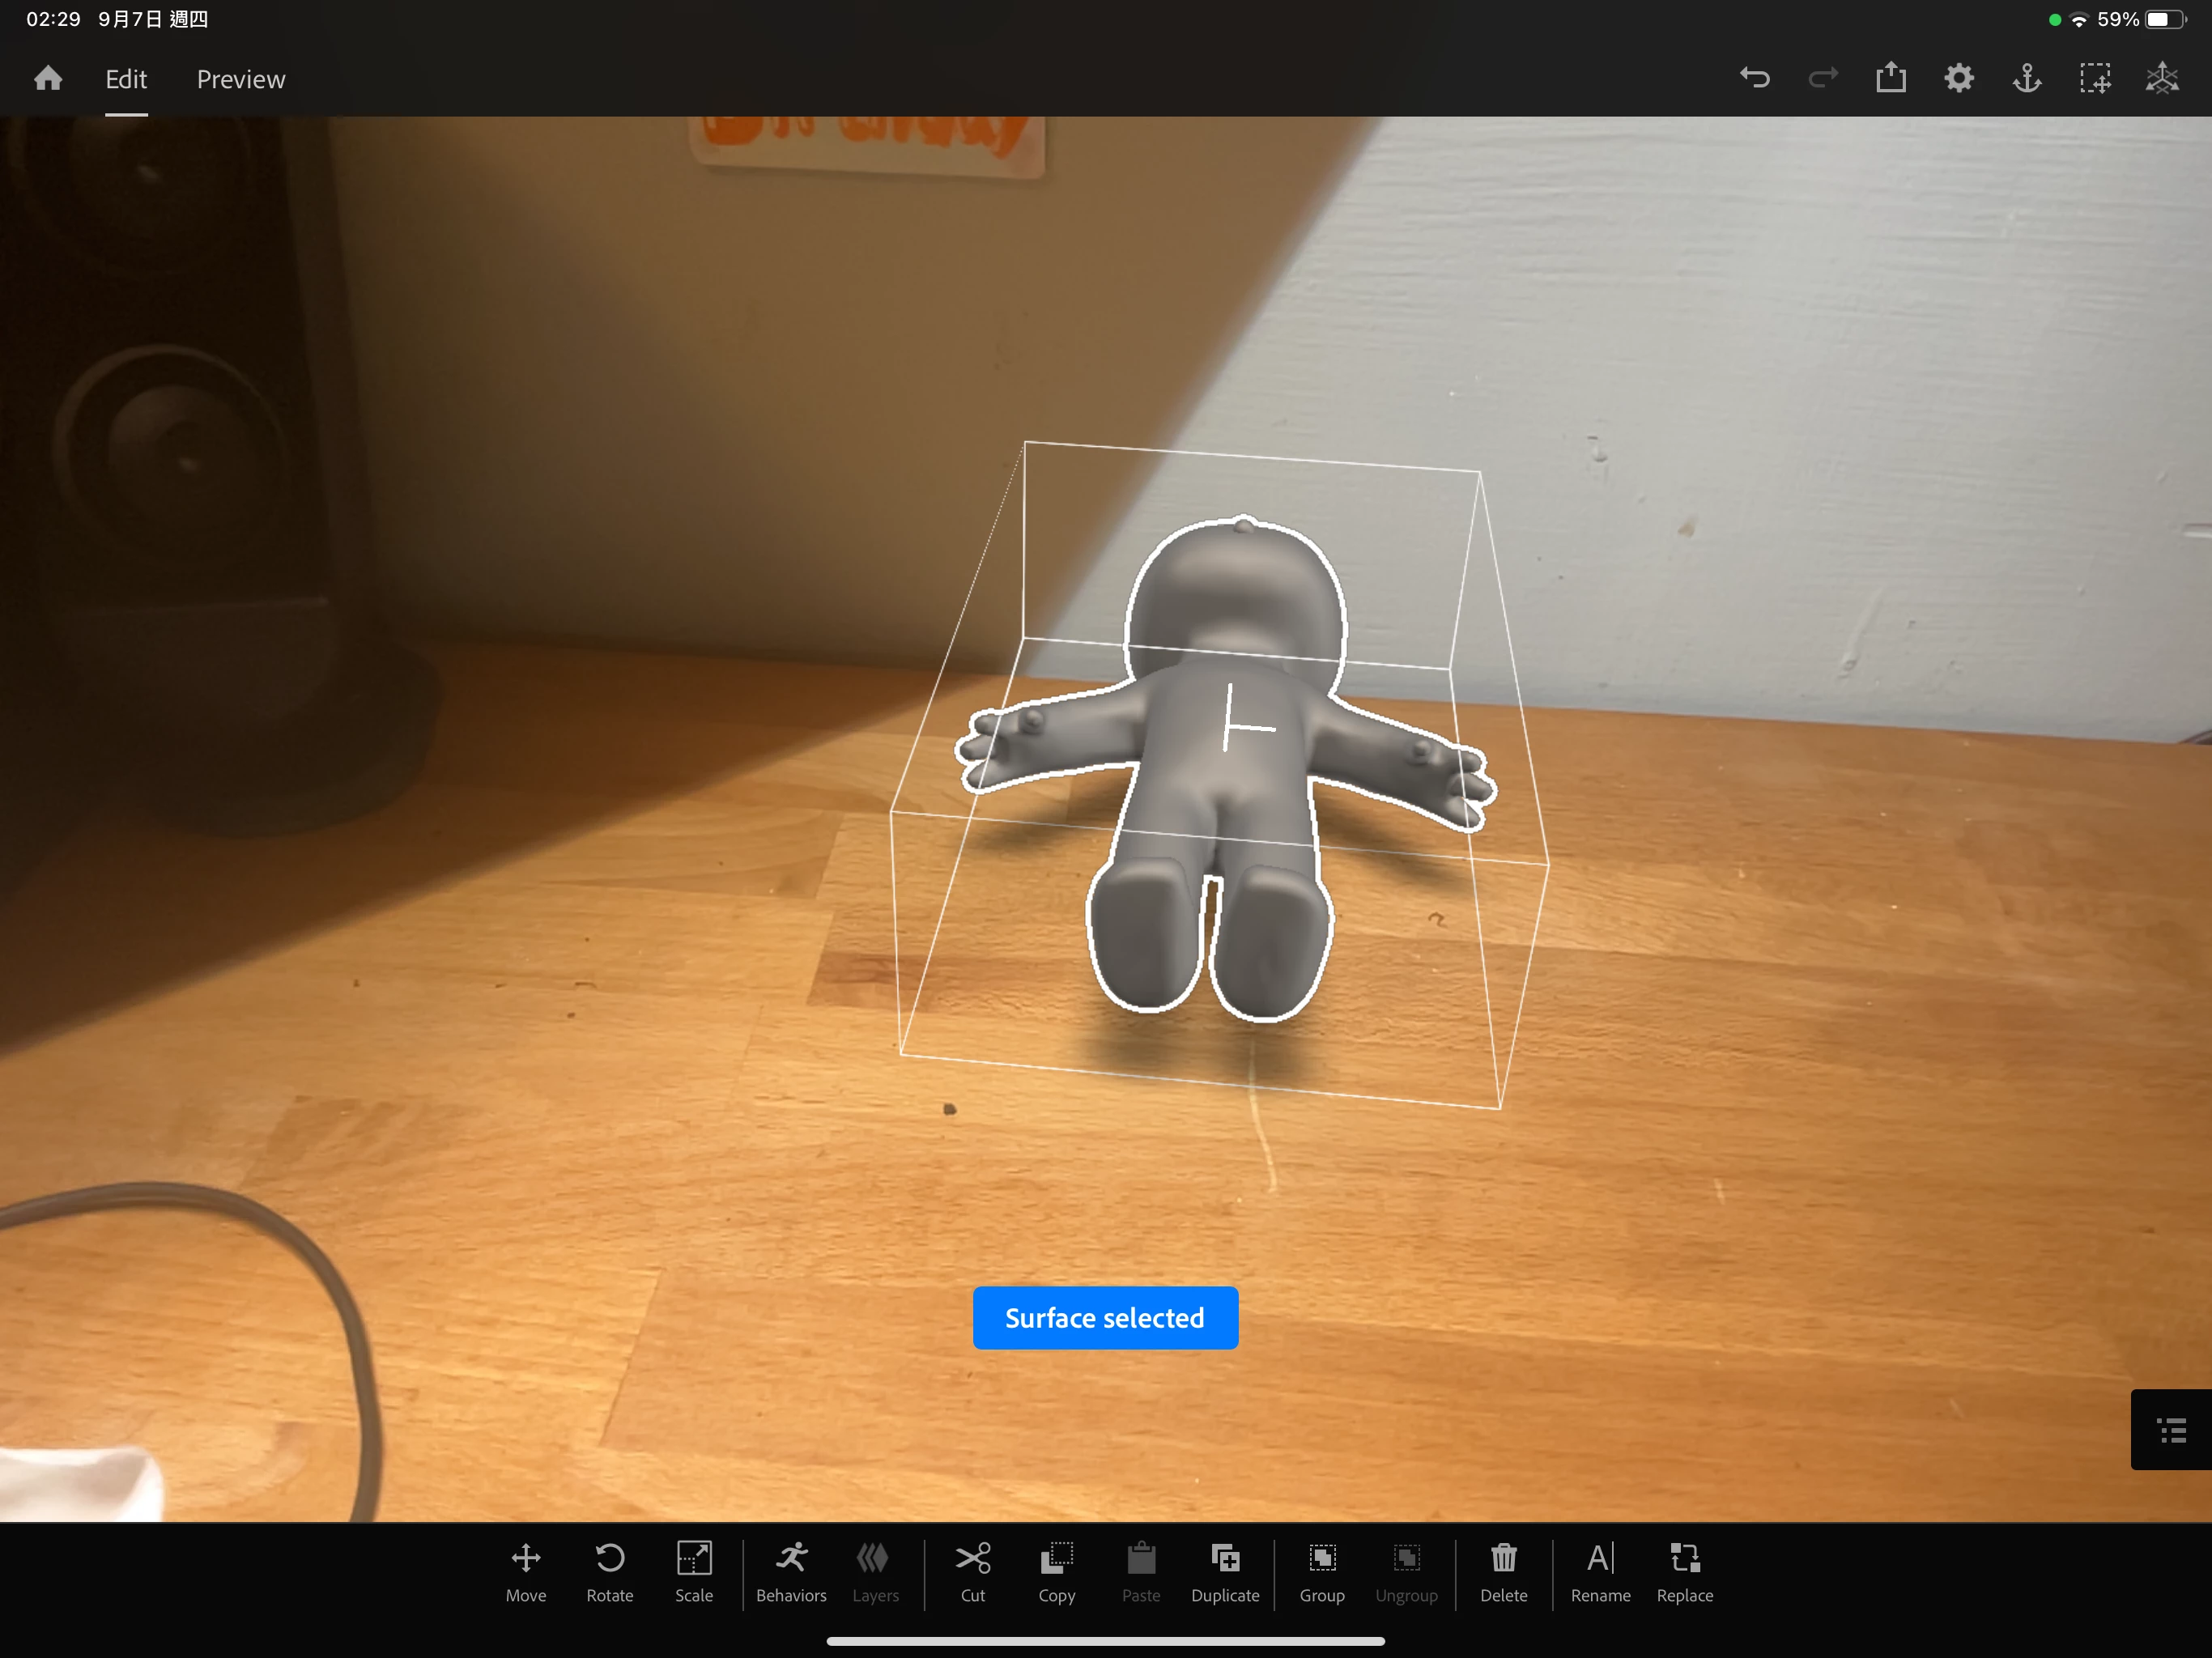Viewport: 2212px width, 1658px height.
Task: Delete the selected 3D figure
Action: [1503, 1571]
